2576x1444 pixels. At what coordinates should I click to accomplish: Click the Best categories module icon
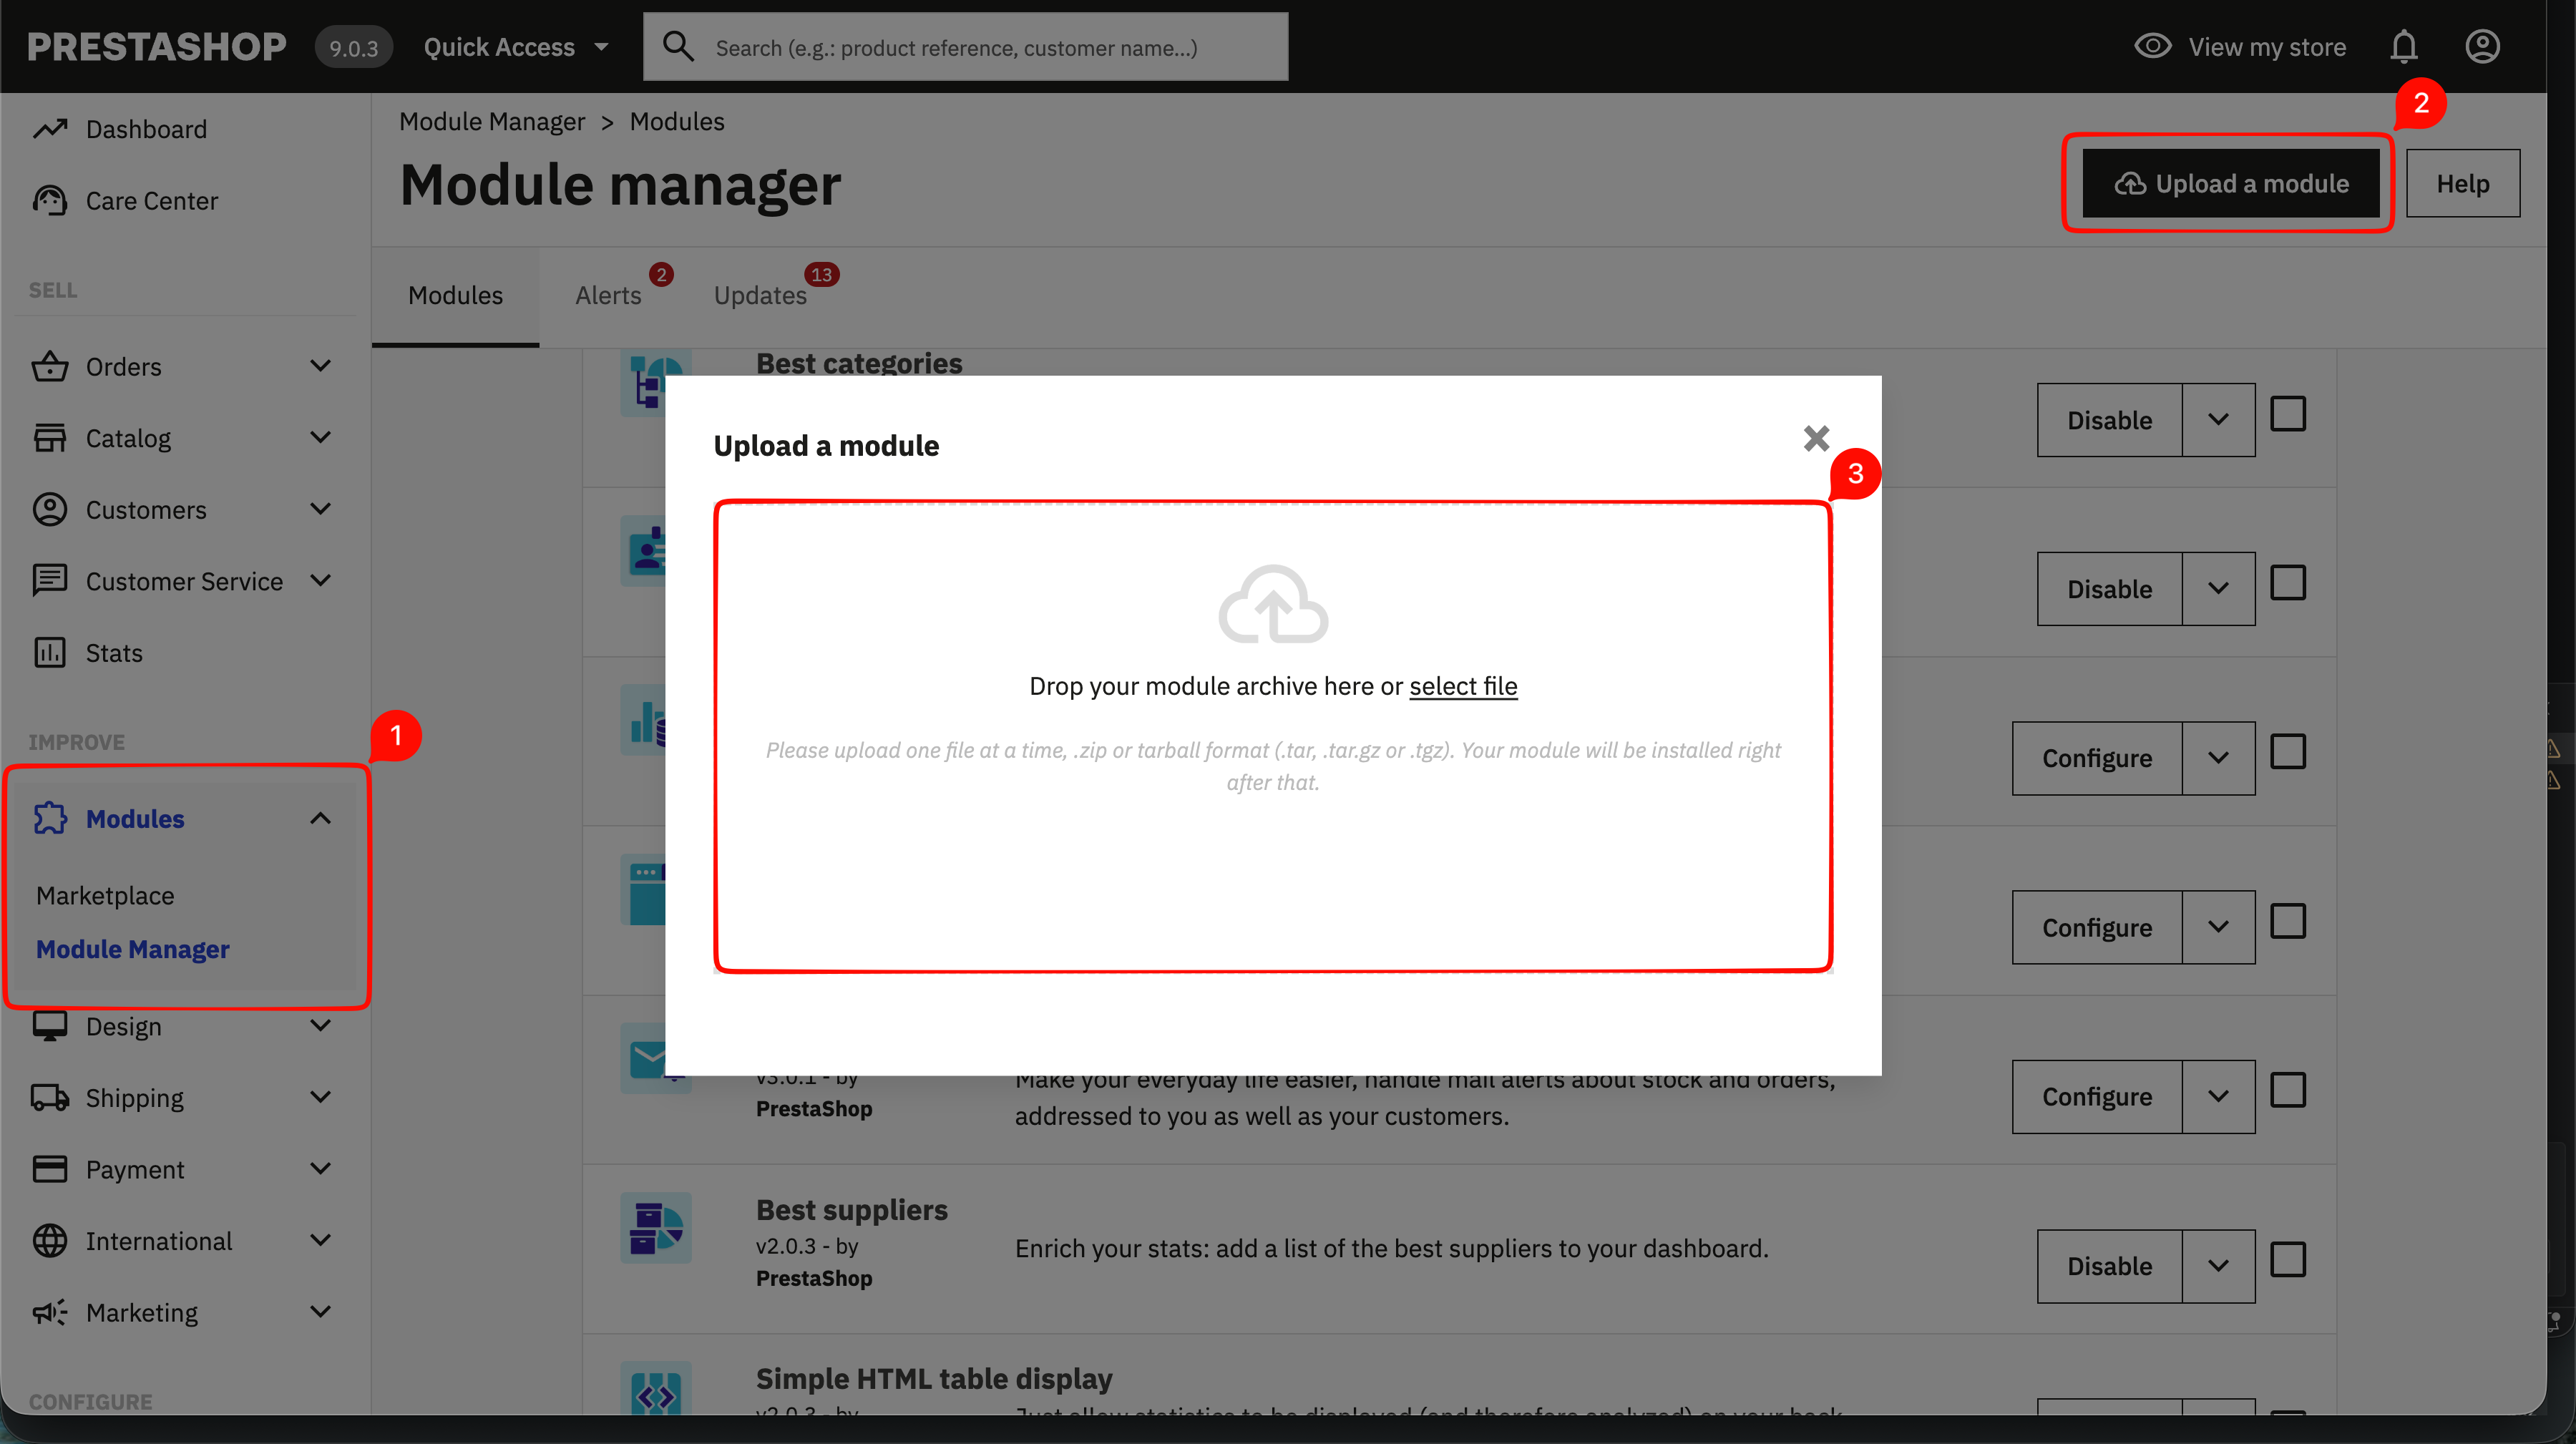click(642, 383)
